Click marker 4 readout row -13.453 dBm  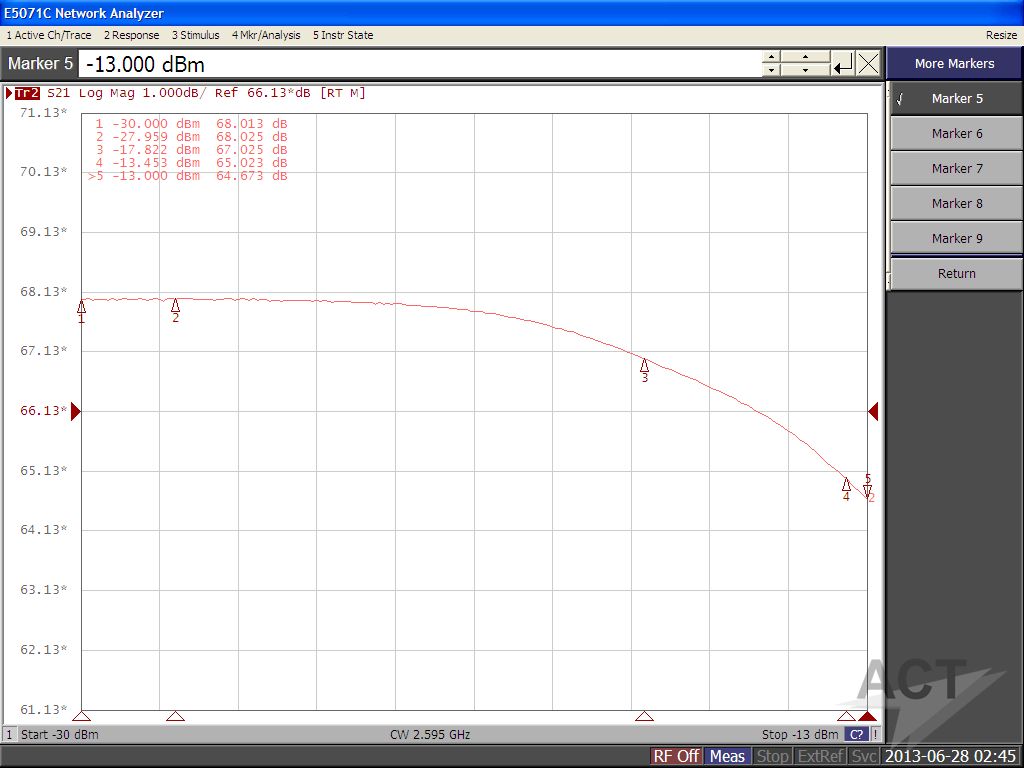(191, 163)
